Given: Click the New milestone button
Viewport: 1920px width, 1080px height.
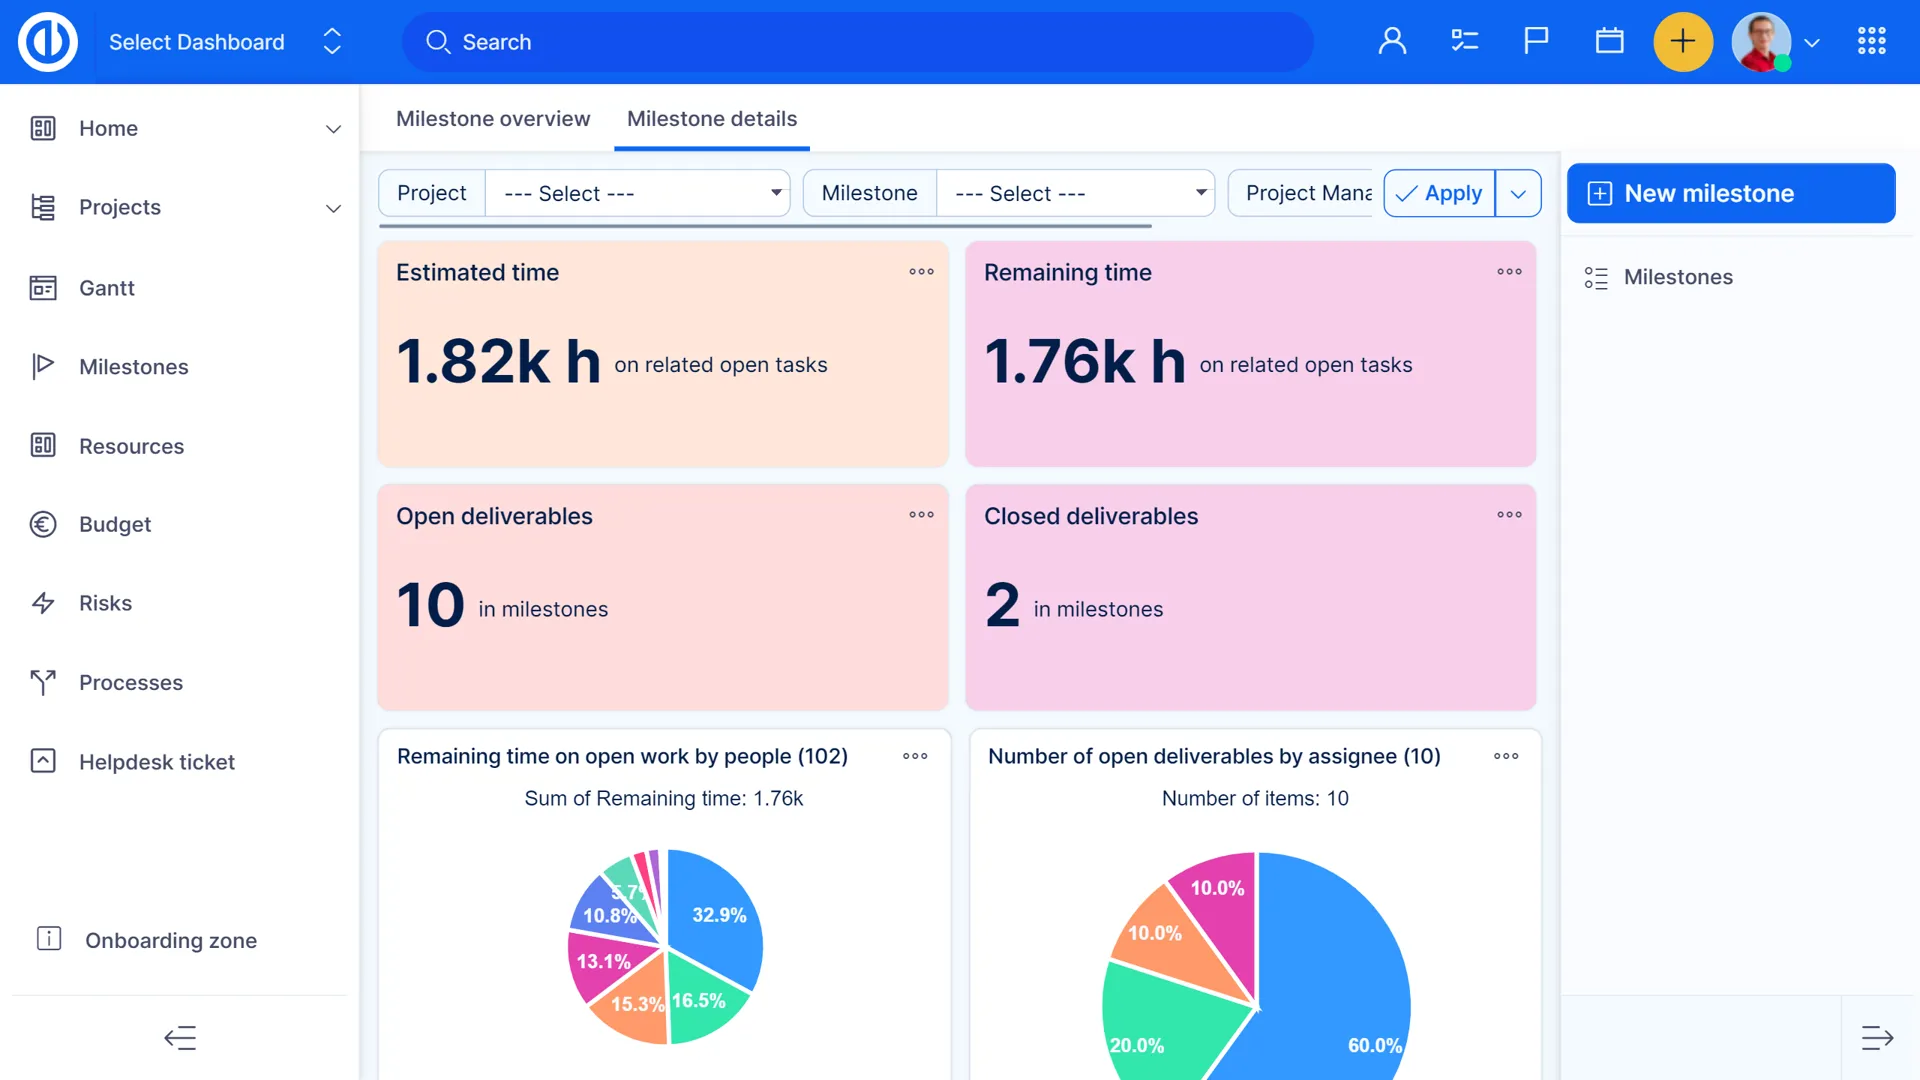Looking at the screenshot, I should pyautogui.click(x=1730, y=193).
